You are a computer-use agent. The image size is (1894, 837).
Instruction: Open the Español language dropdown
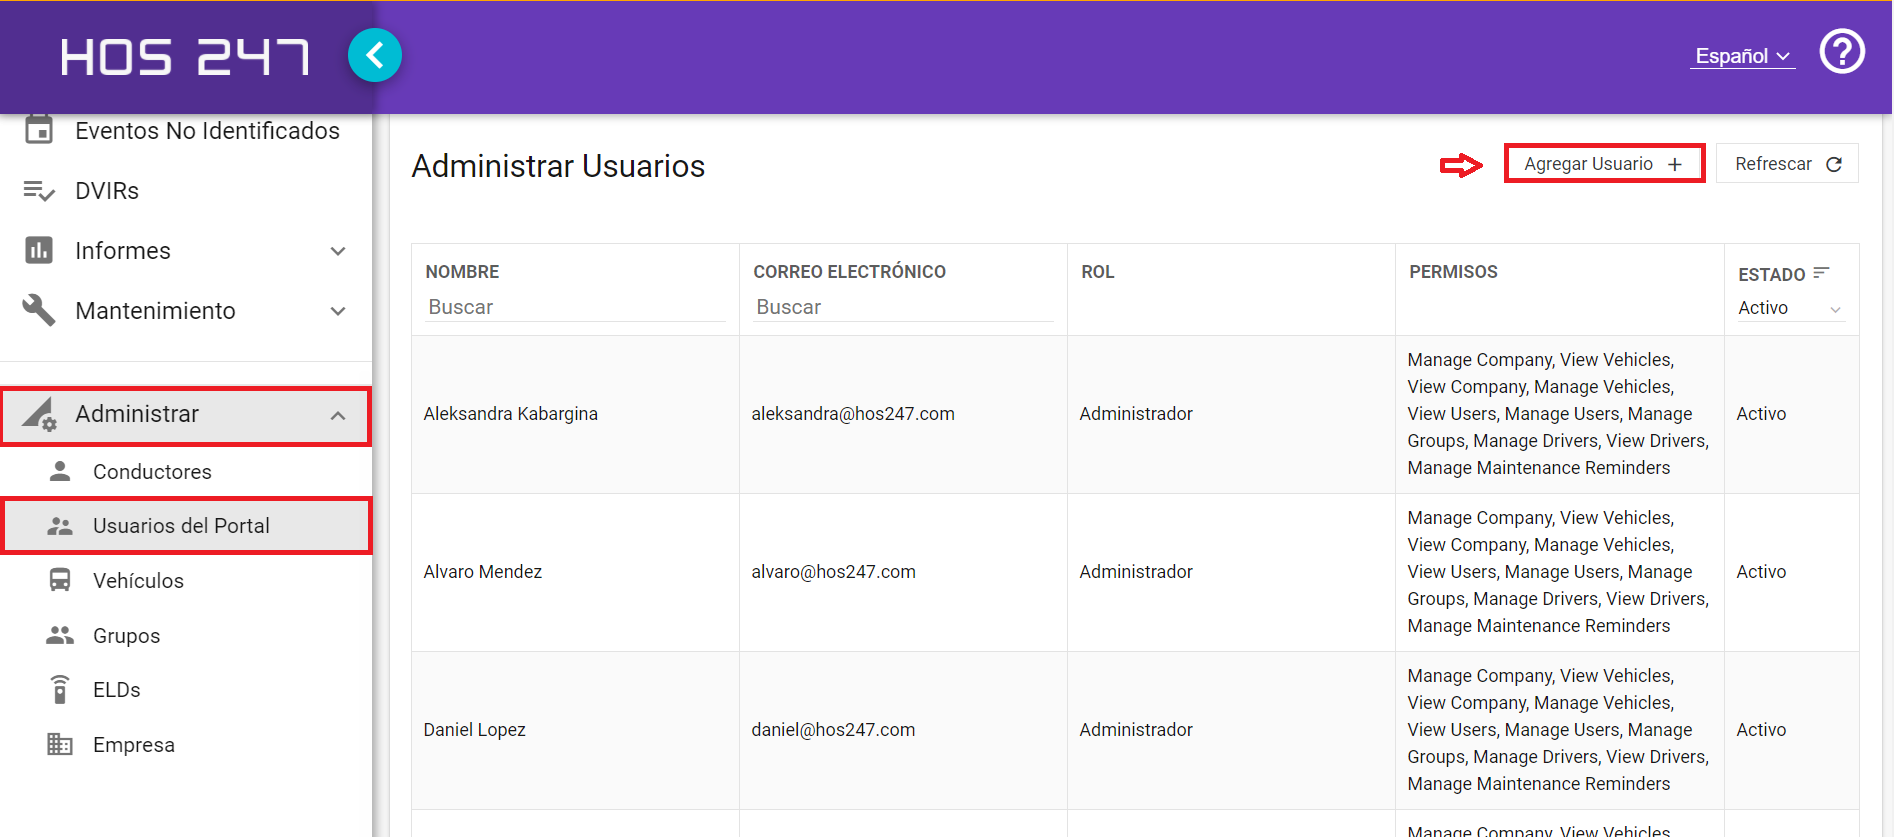1743,56
